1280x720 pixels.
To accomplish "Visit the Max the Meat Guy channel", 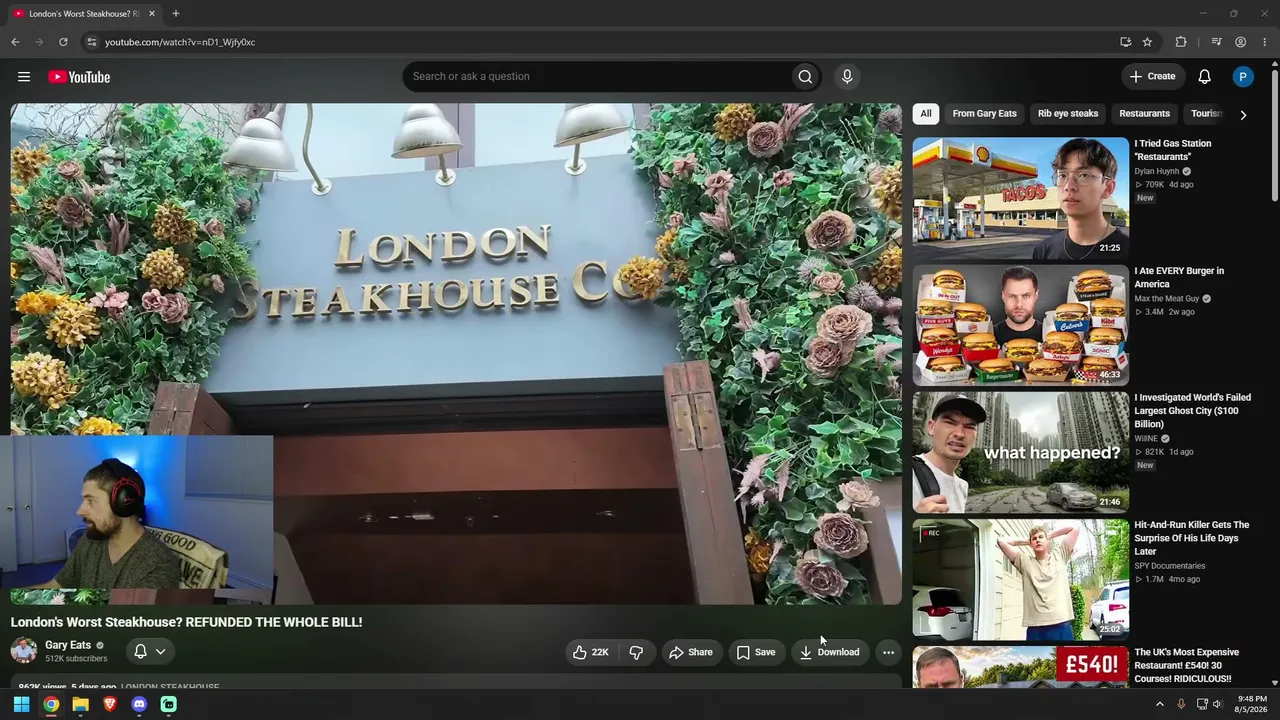I will (1166, 298).
